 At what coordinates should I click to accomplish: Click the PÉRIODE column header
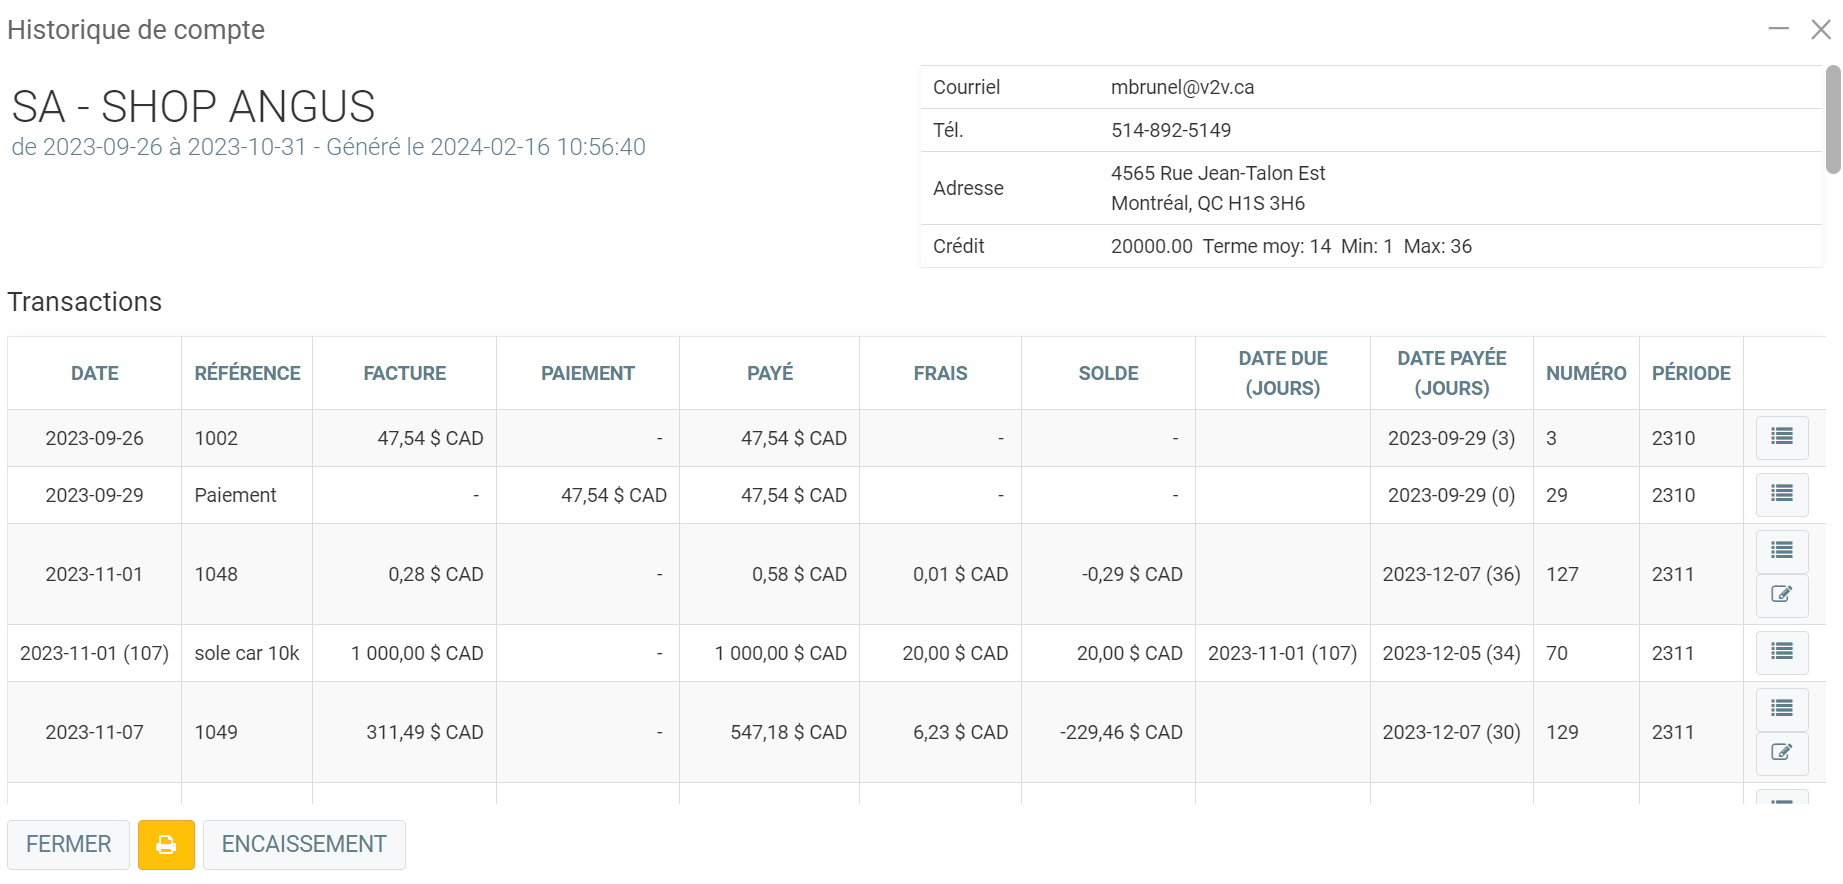click(1690, 373)
